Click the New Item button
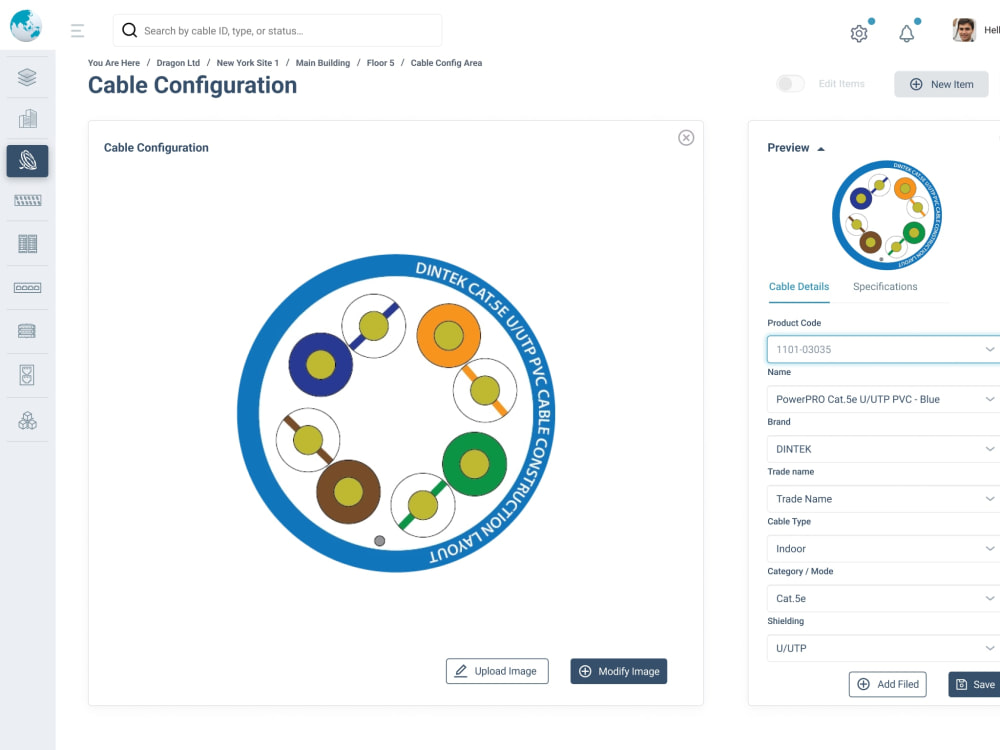Screen dimensions: 1000x750 point(941,84)
